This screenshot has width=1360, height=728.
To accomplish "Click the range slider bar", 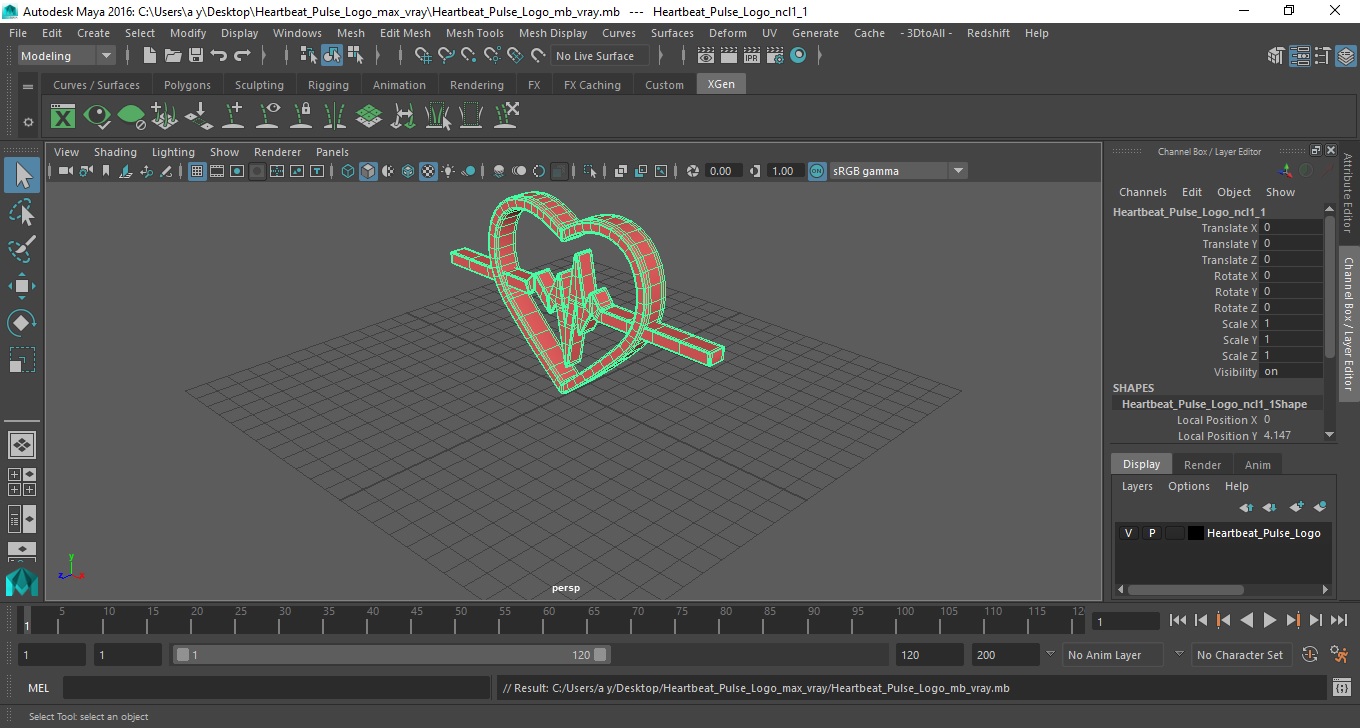I will click(392, 655).
